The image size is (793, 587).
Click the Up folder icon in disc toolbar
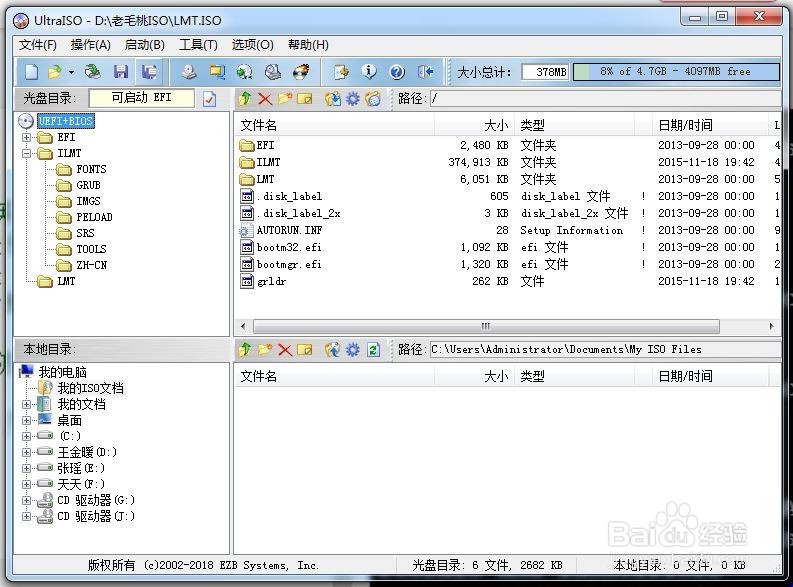click(x=245, y=98)
